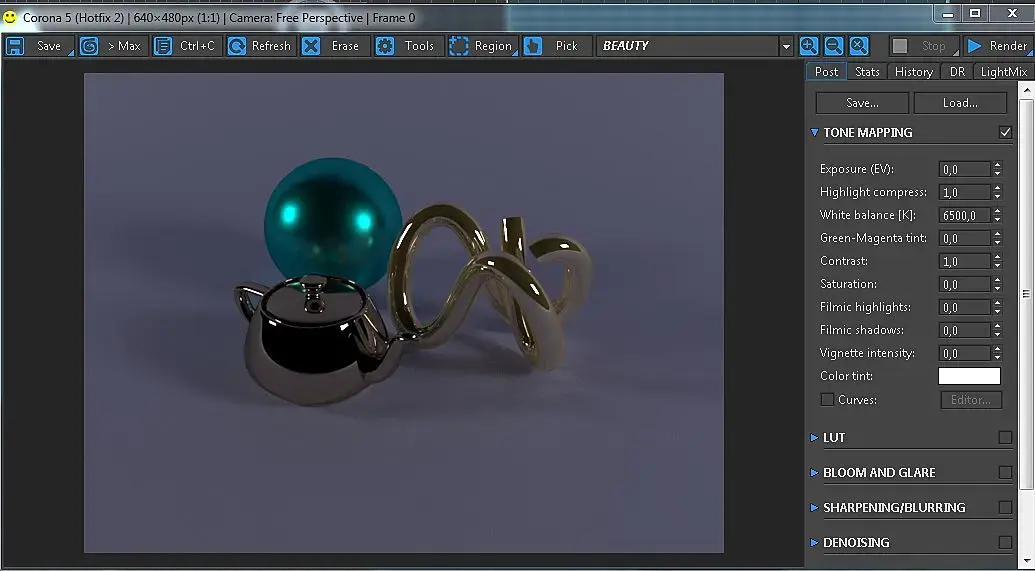Click the Exposure (EV) spinner arrows
Image resolution: width=1035 pixels, height=571 pixels.
click(x=997, y=169)
